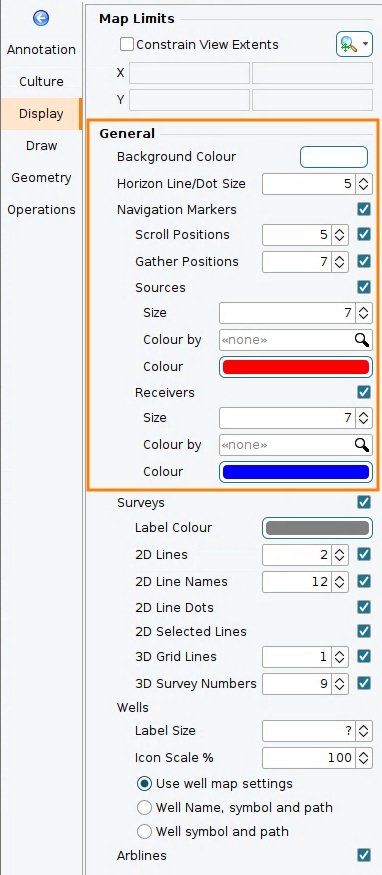Toggle the 2D Line Dots checkbox

tap(364, 607)
